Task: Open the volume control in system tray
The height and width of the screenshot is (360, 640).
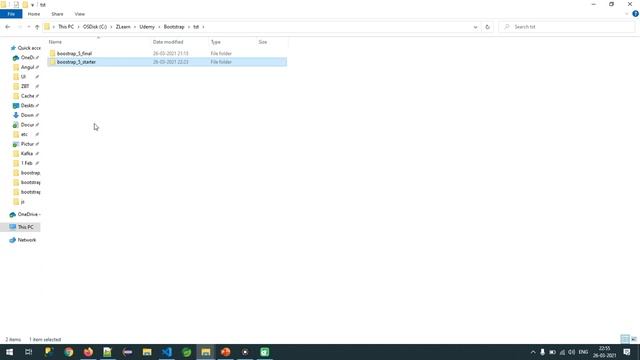Action: pyautogui.click(x=571, y=352)
